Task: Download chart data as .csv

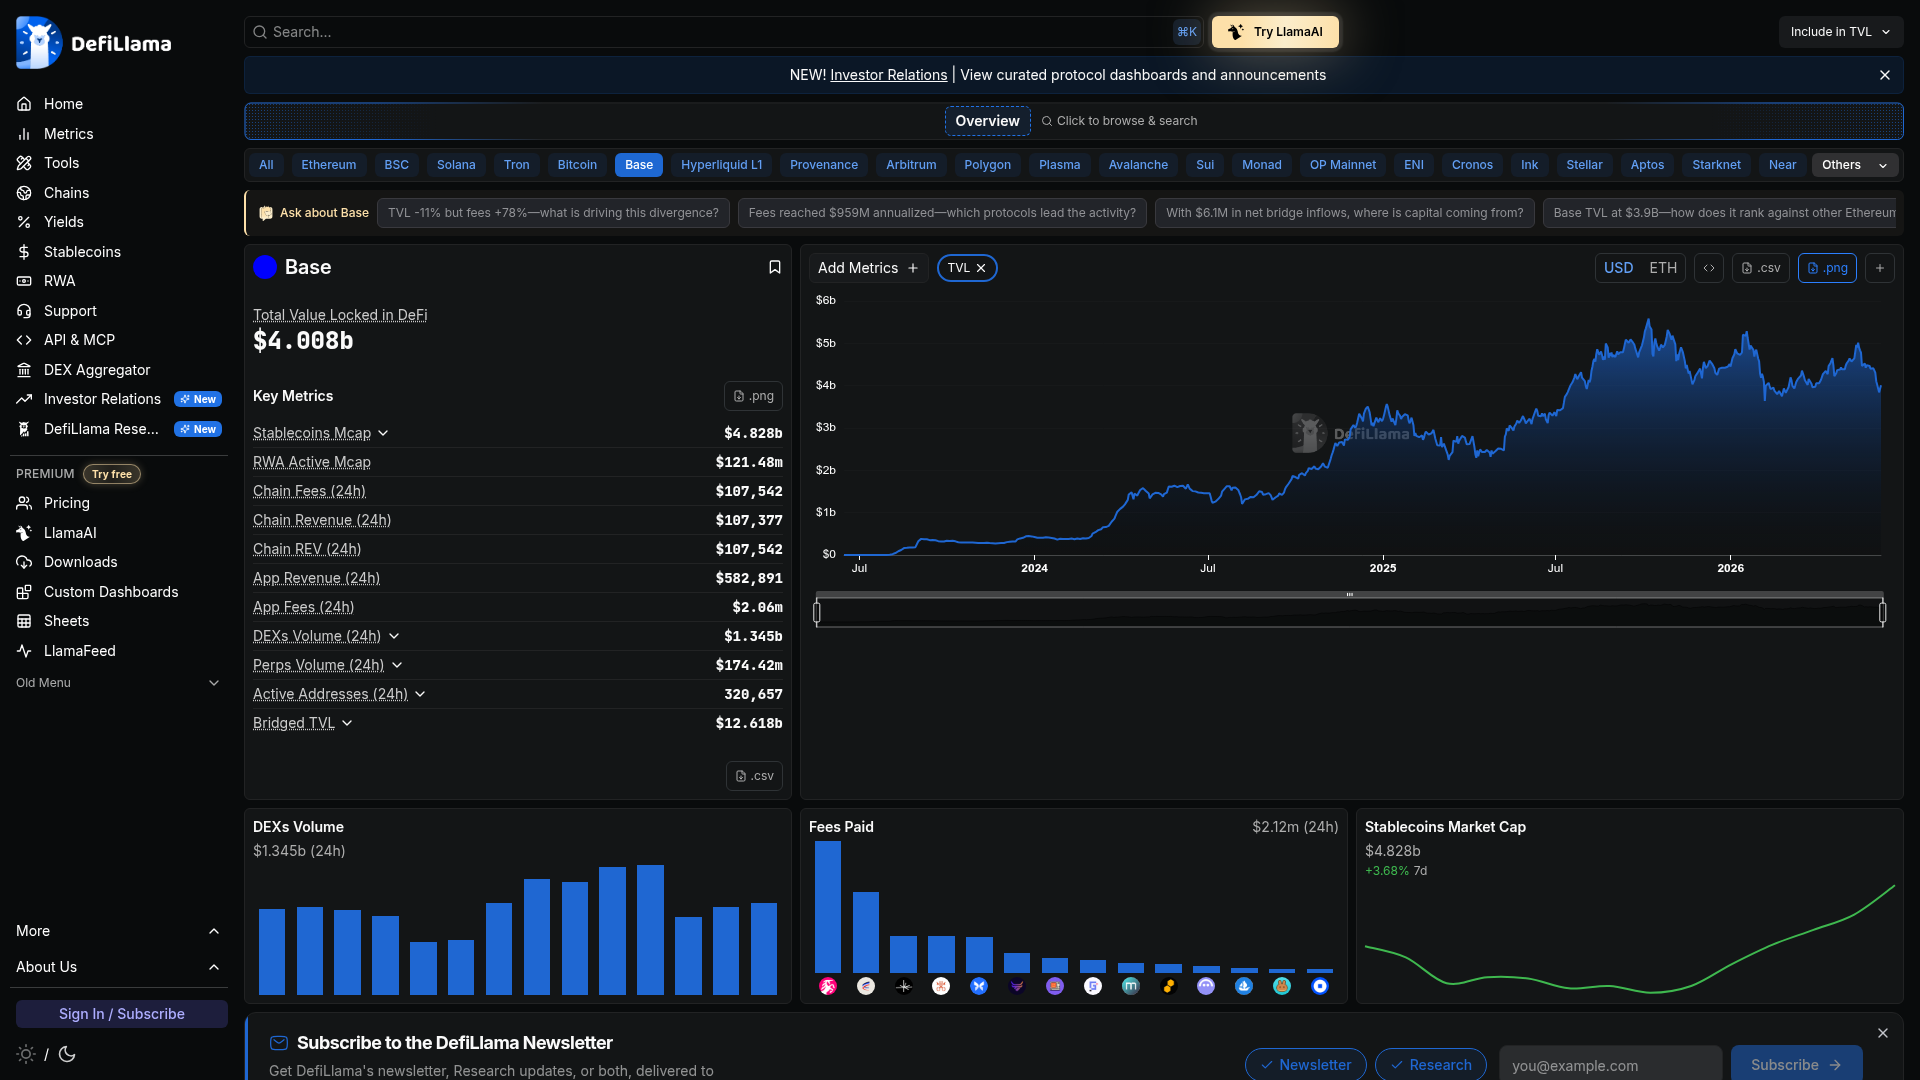Action: [1761, 268]
